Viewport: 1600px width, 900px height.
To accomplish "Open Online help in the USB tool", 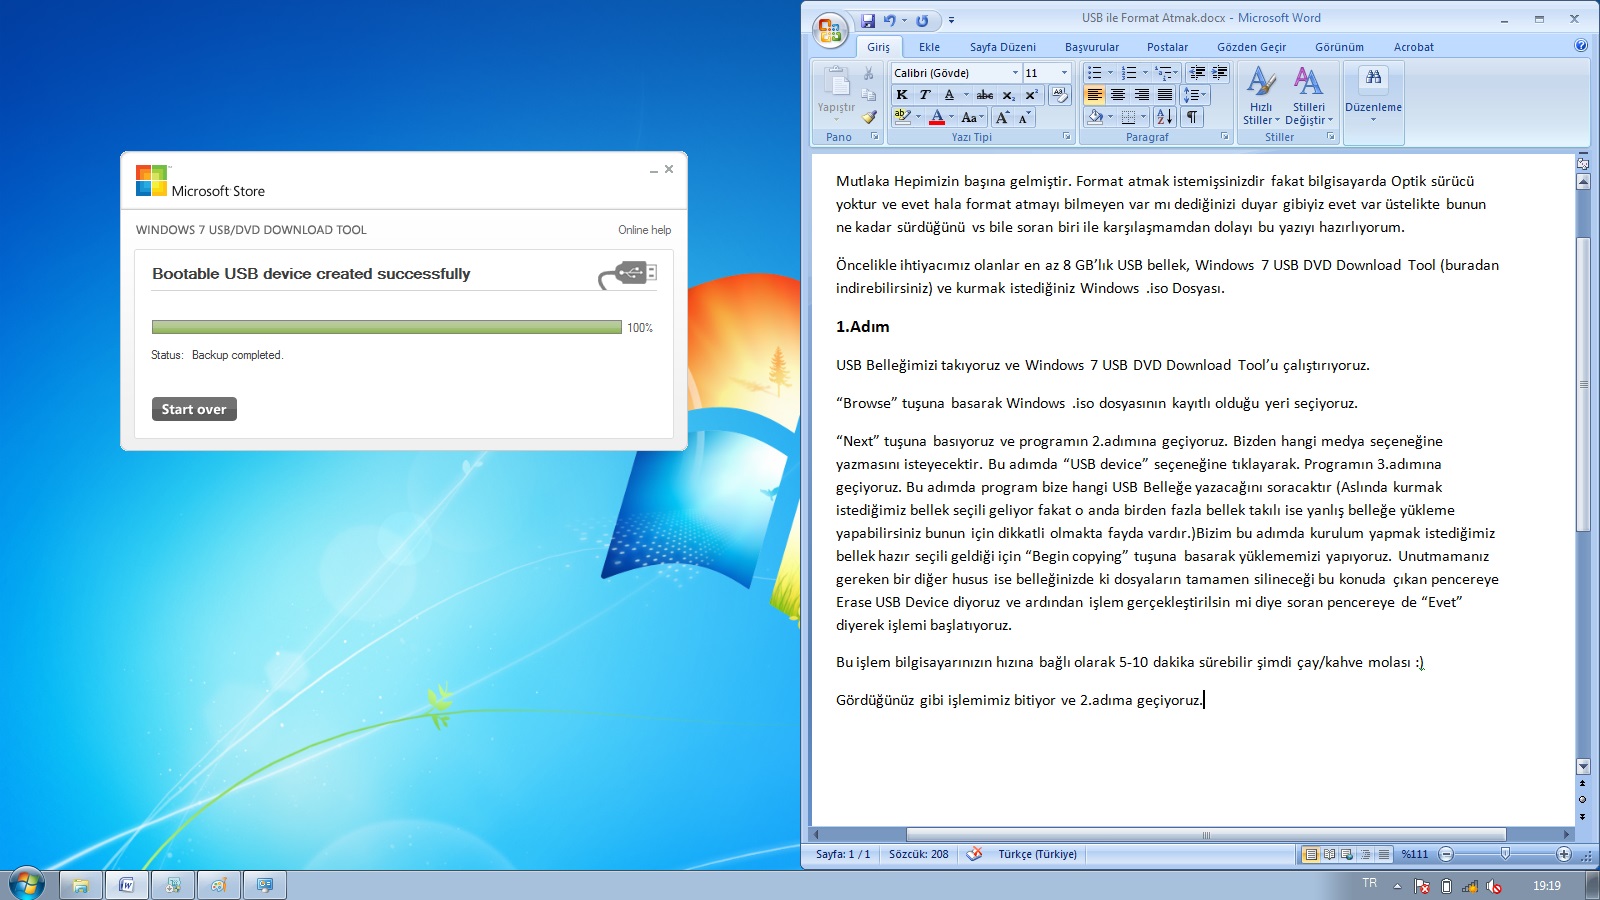I will coord(644,230).
